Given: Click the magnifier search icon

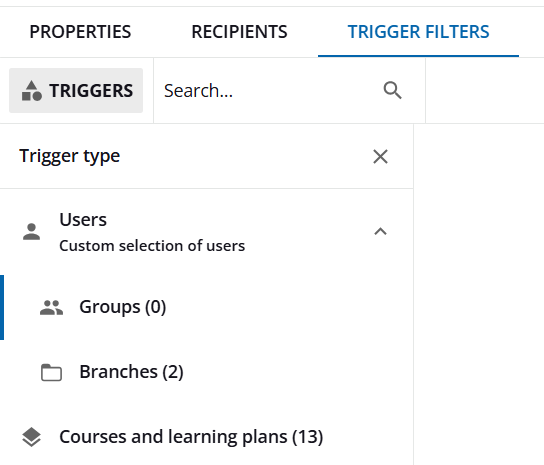Looking at the screenshot, I should point(392,91).
